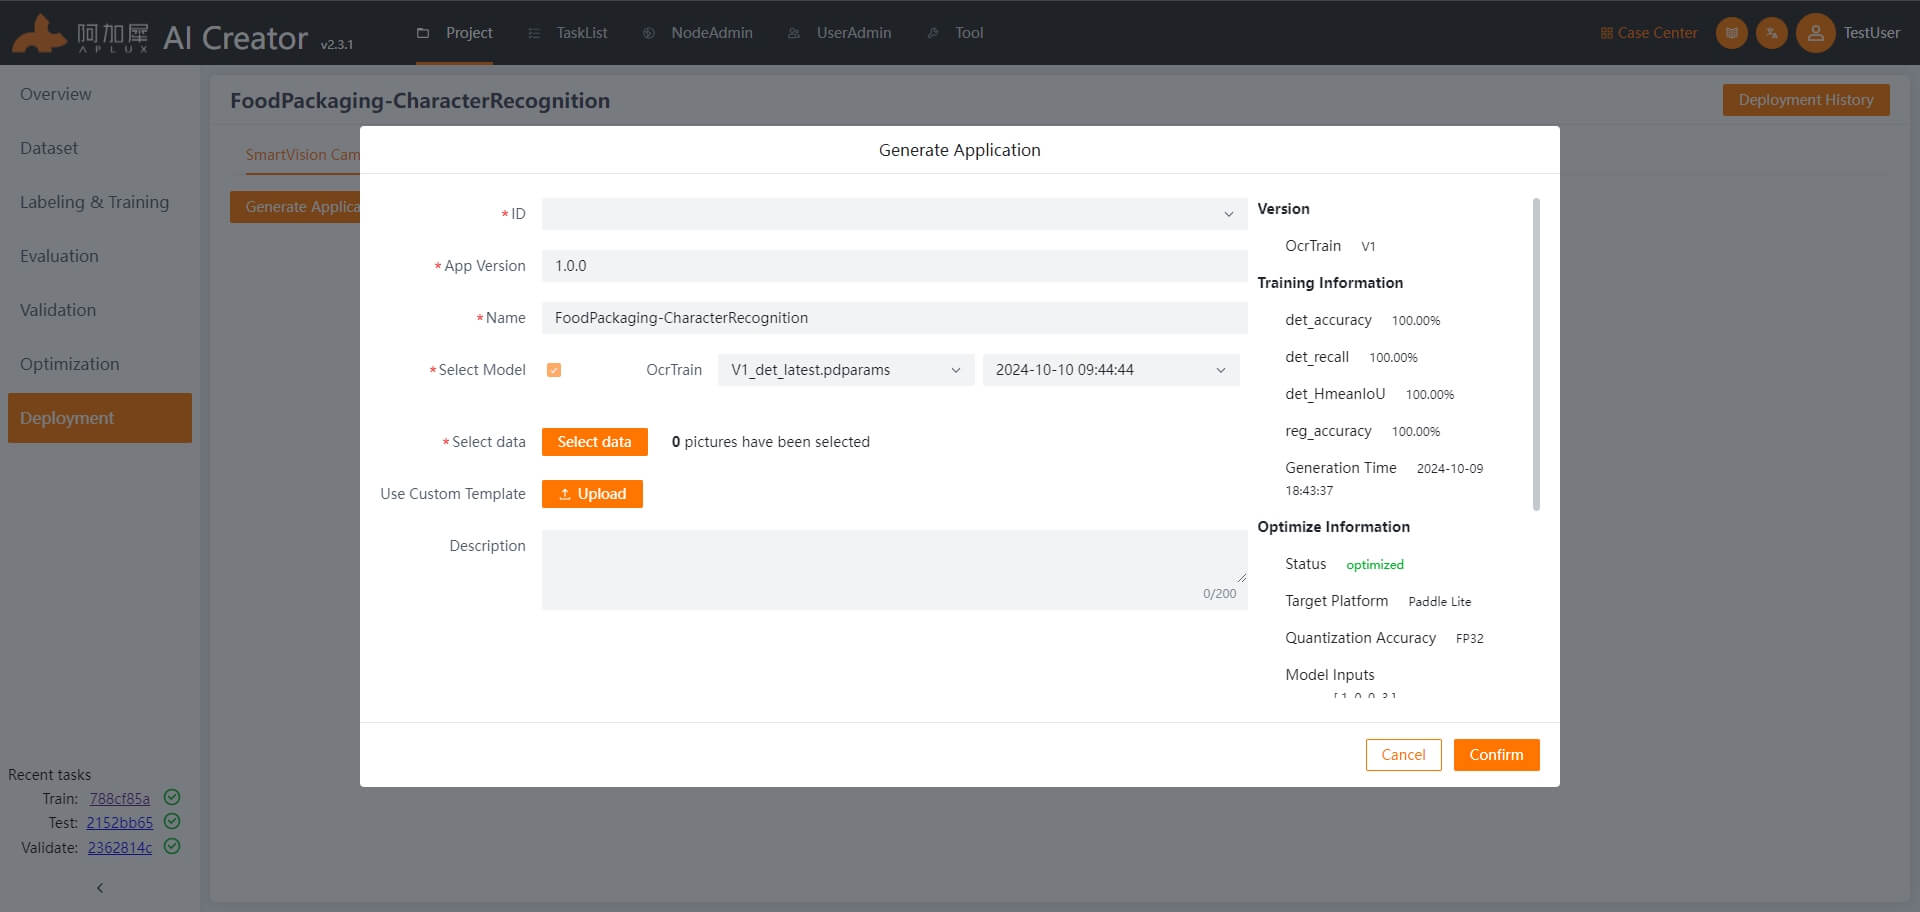The image size is (1920, 912).
Task: Click the NodeAdmin icon
Action: click(649, 33)
